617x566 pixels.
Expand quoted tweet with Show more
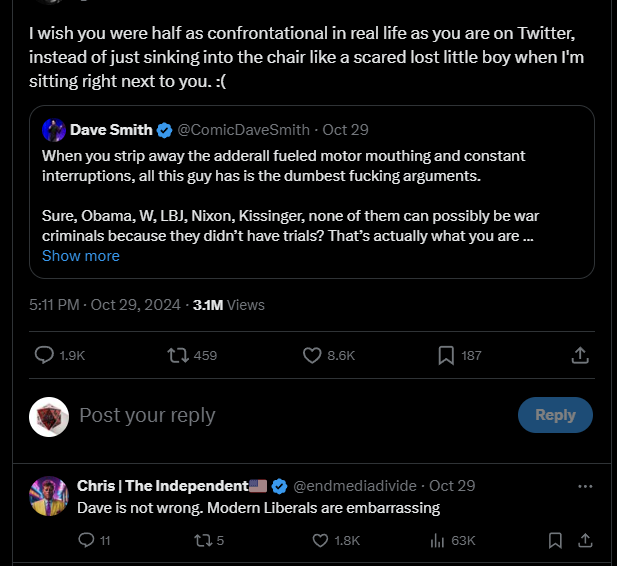point(81,256)
